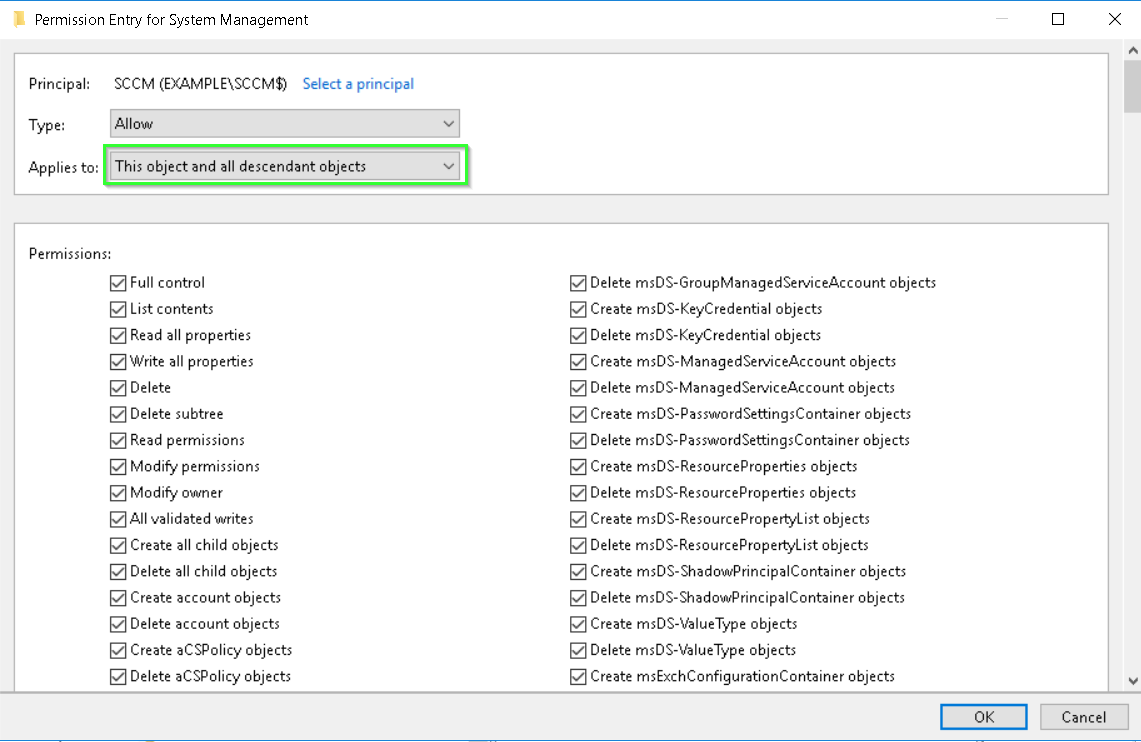The height and width of the screenshot is (742, 1141).
Task: Click the scrollbar up arrow
Action: [x=1132, y=49]
